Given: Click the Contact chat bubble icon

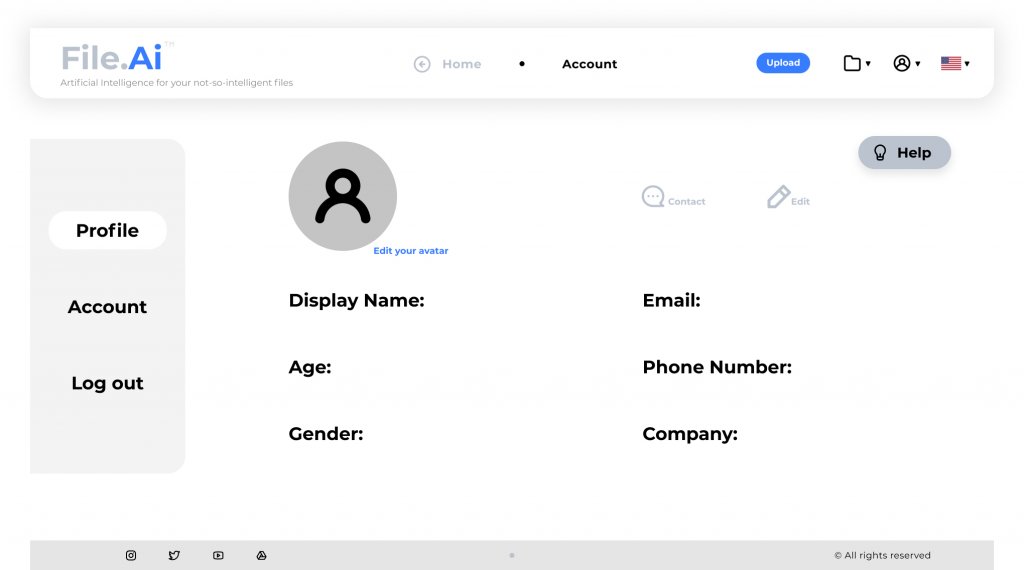Looking at the screenshot, I should [x=653, y=197].
